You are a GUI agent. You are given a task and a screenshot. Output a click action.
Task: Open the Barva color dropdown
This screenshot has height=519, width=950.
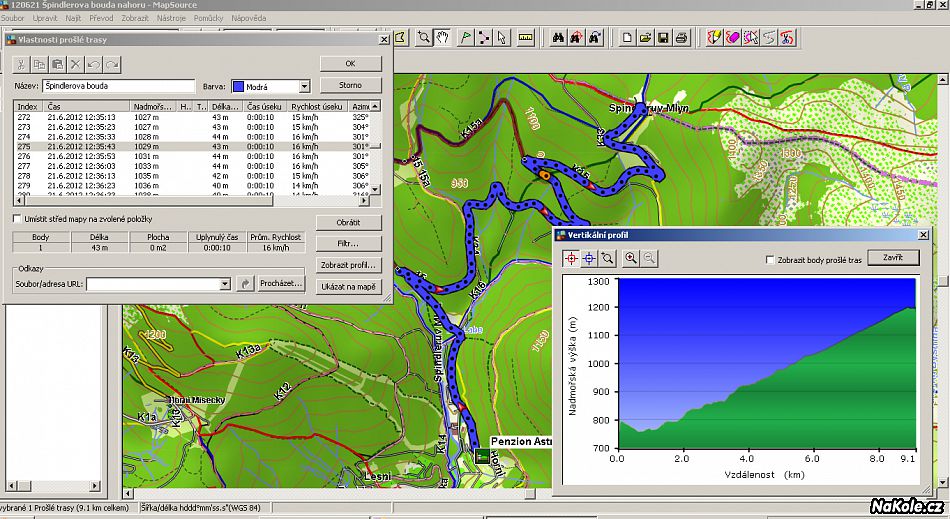pyautogui.click(x=304, y=87)
